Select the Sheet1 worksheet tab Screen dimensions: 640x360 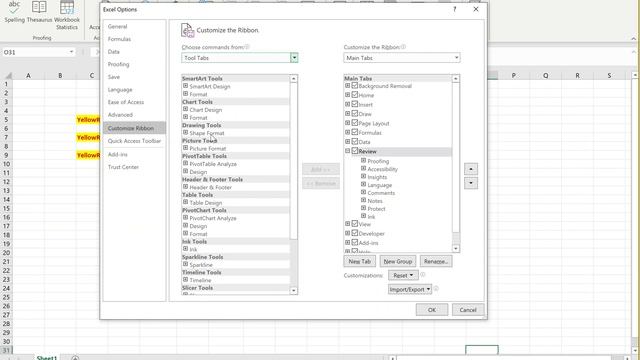pos(47,358)
